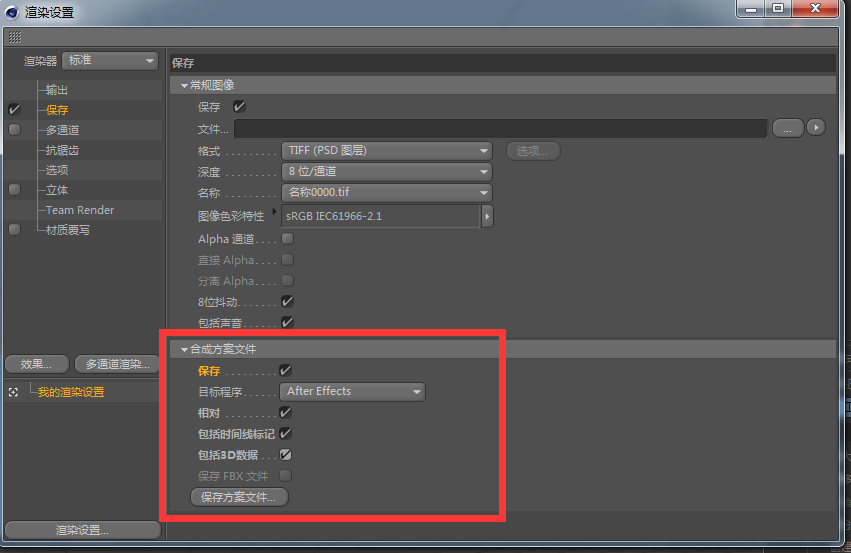The image size is (851, 553).
Task: Open the 渲染器 标准 dropdown
Action: (110, 61)
